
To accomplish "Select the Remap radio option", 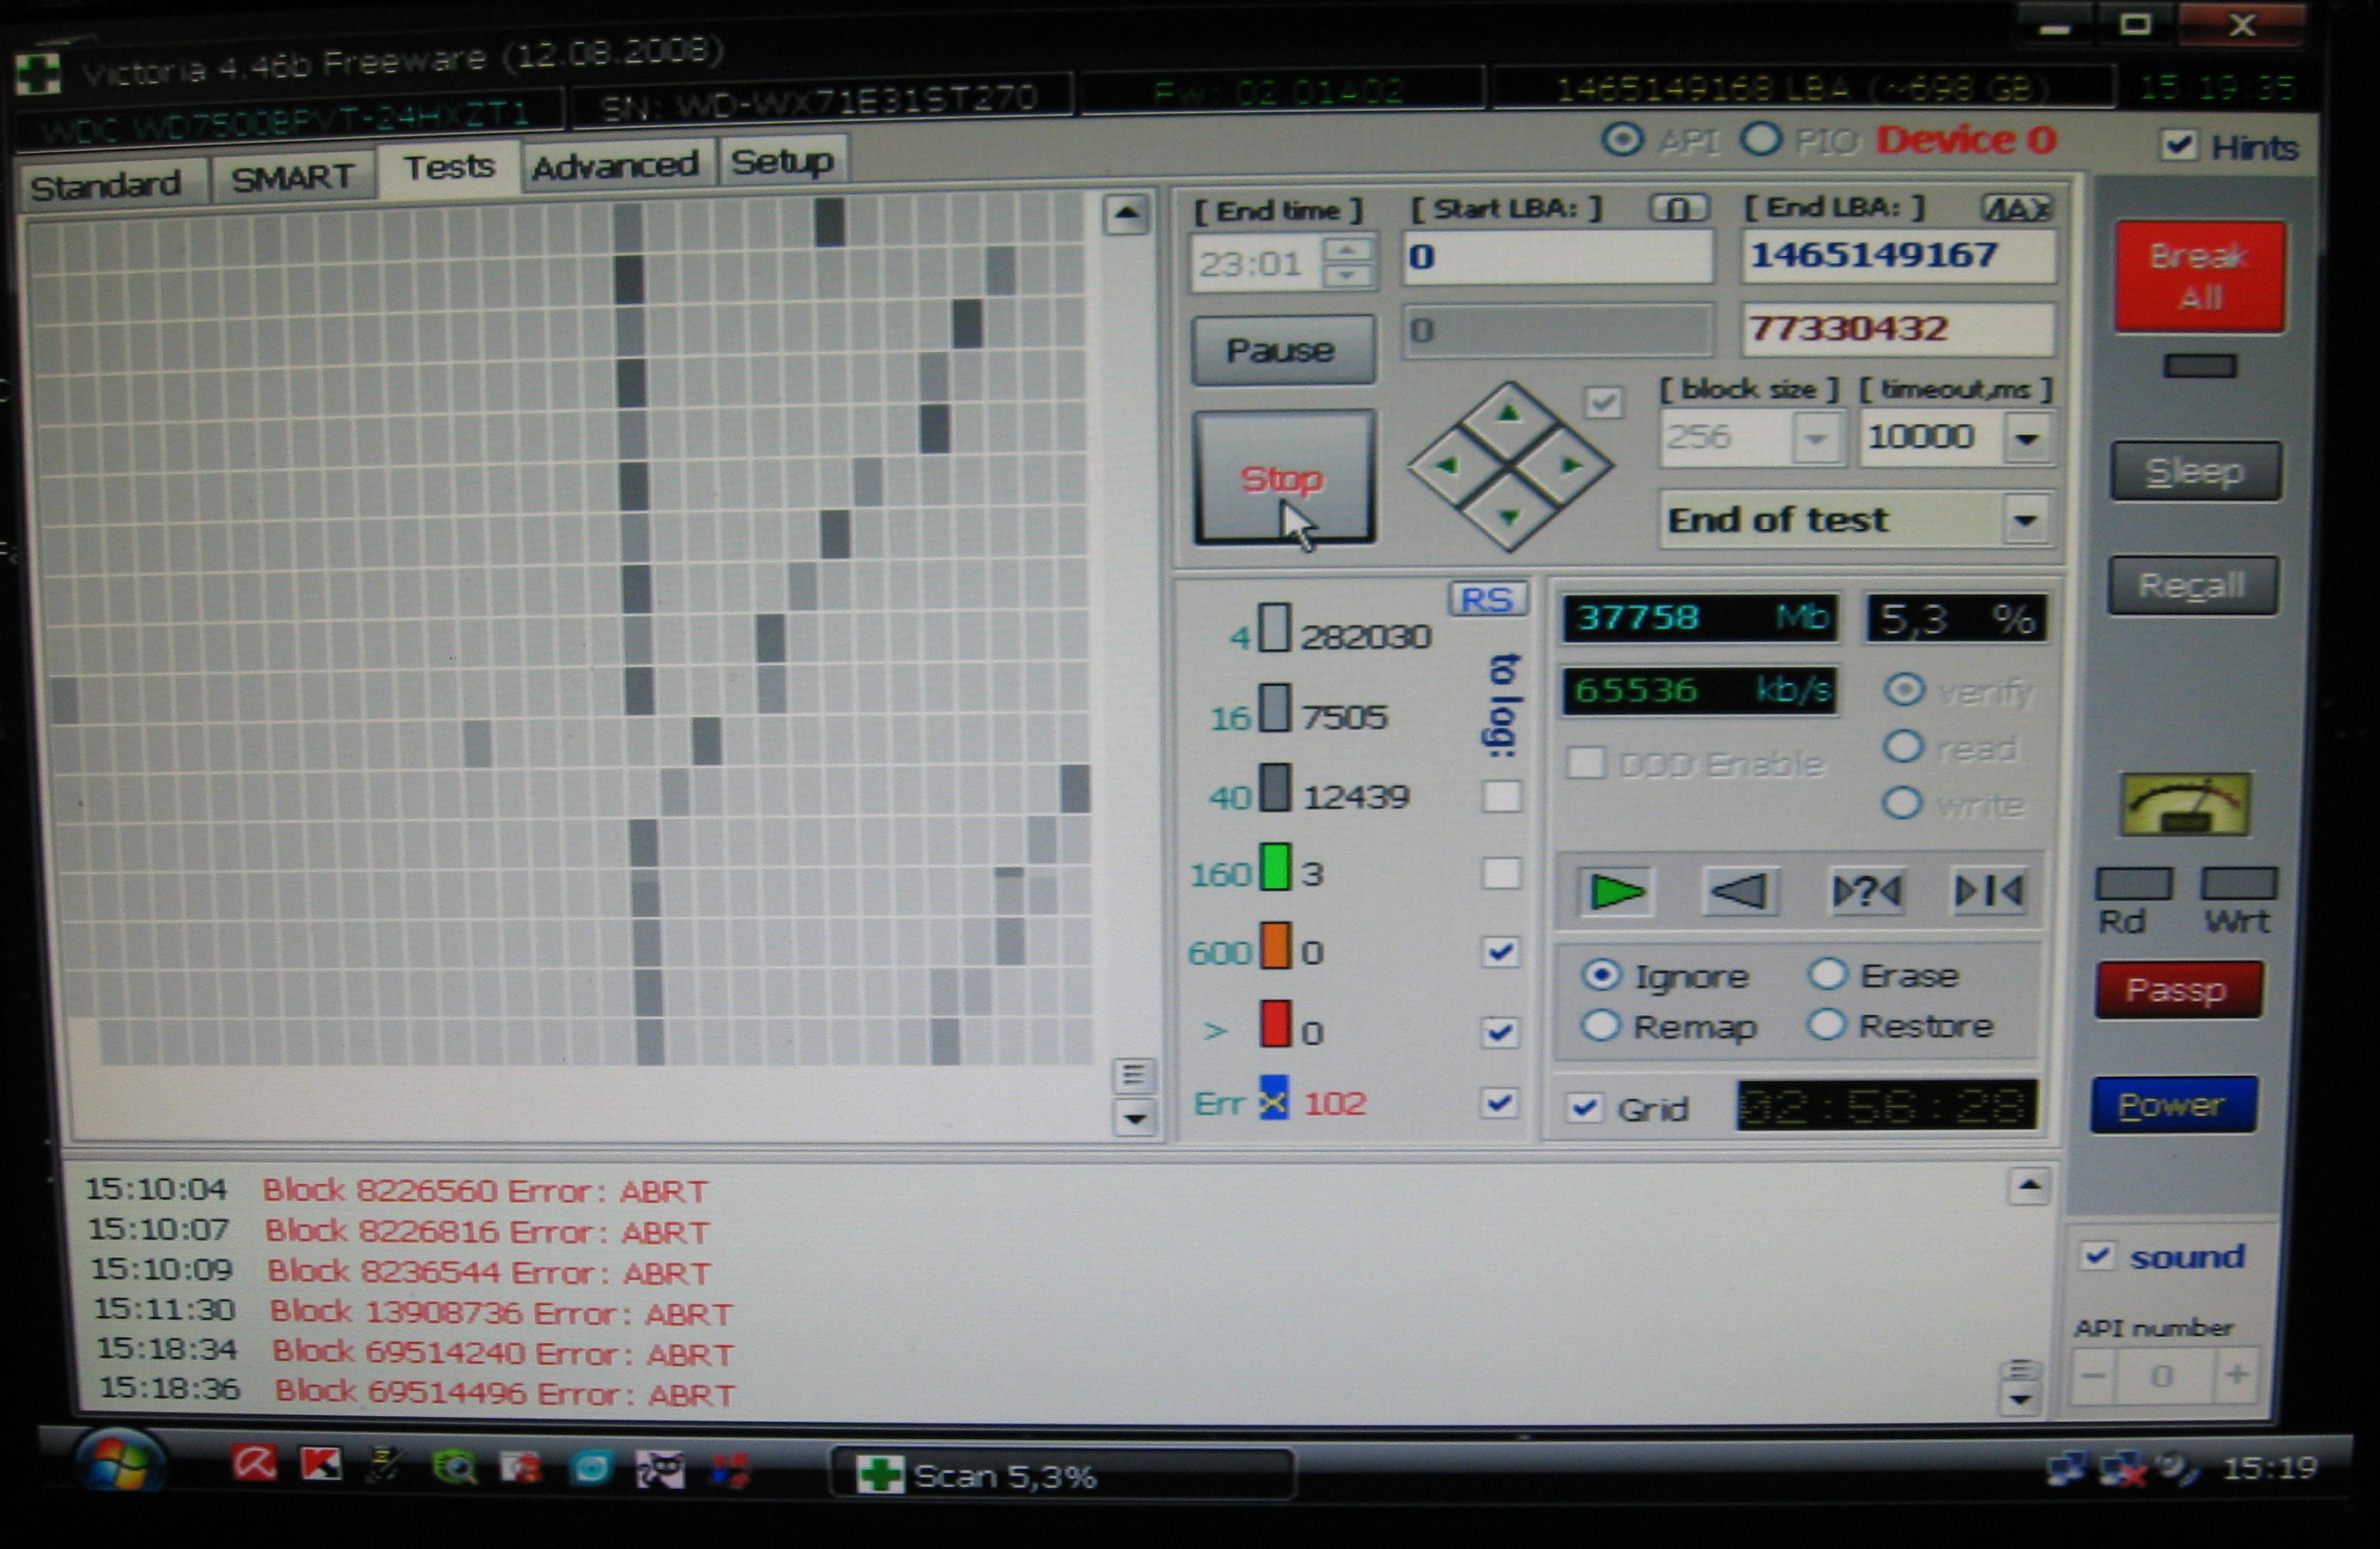I will tap(1601, 1025).
